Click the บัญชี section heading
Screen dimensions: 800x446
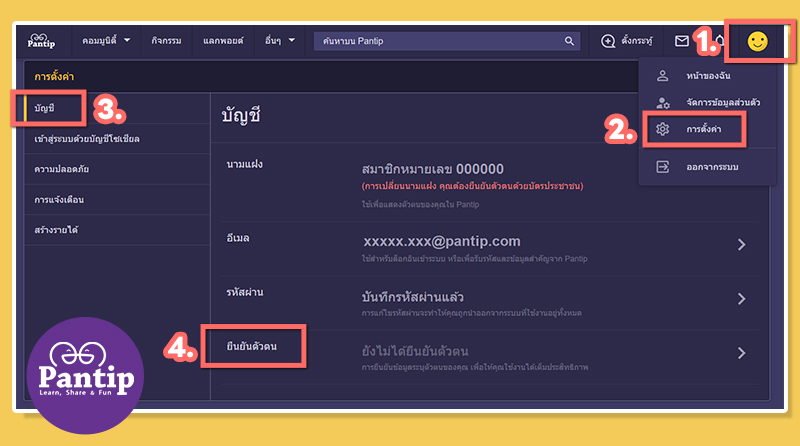point(241,115)
